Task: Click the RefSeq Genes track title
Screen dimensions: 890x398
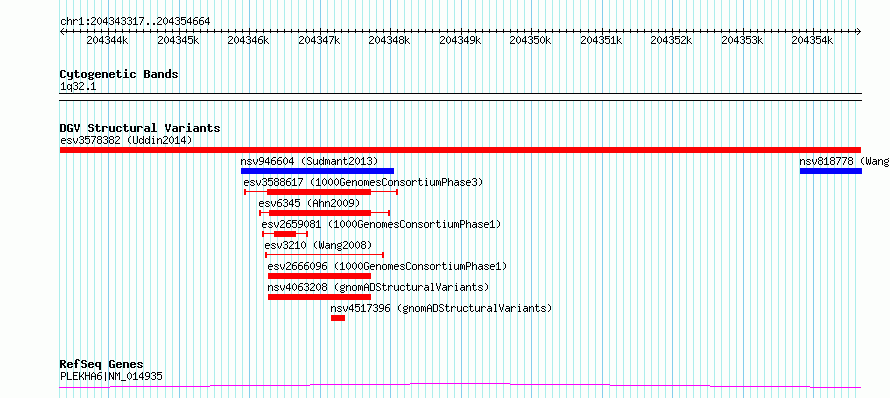Action: point(102,364)
